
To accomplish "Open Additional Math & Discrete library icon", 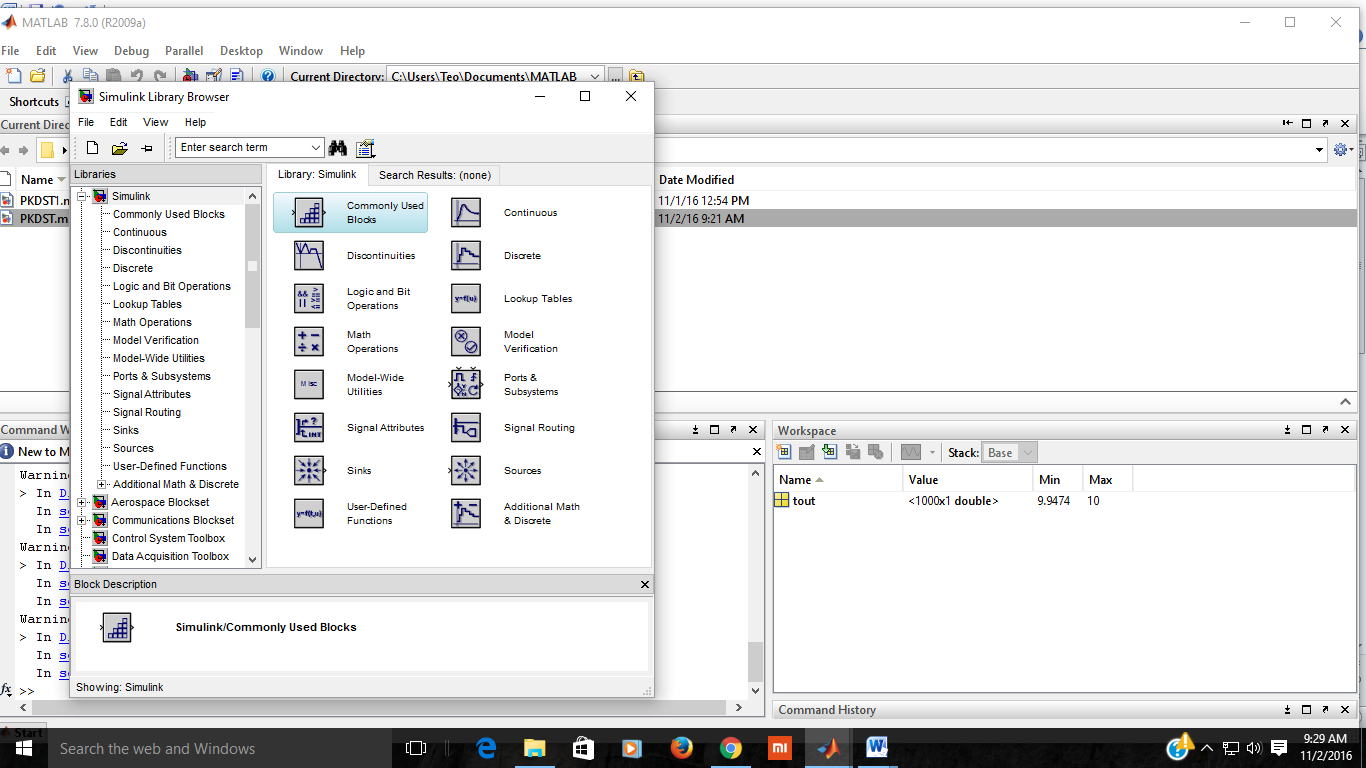I will [466, 514].
